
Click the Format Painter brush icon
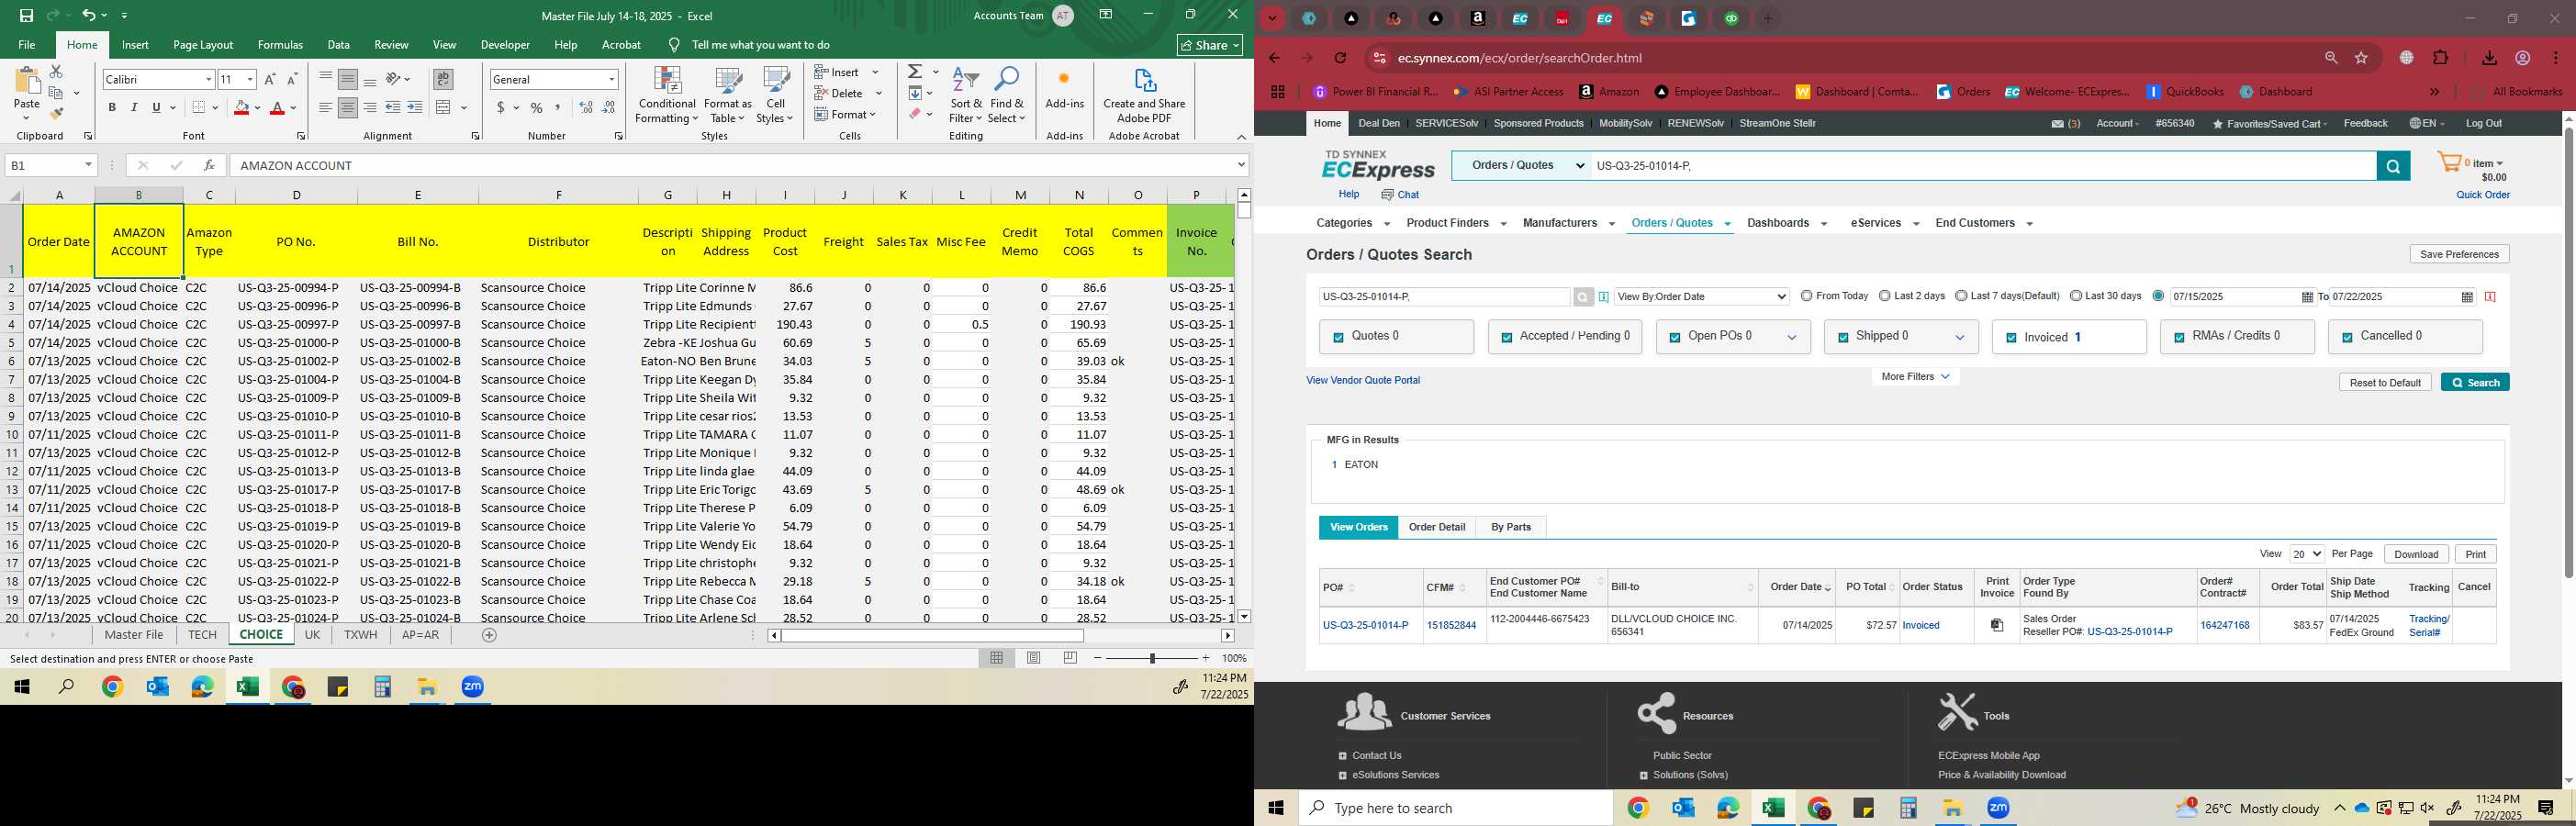56,113
